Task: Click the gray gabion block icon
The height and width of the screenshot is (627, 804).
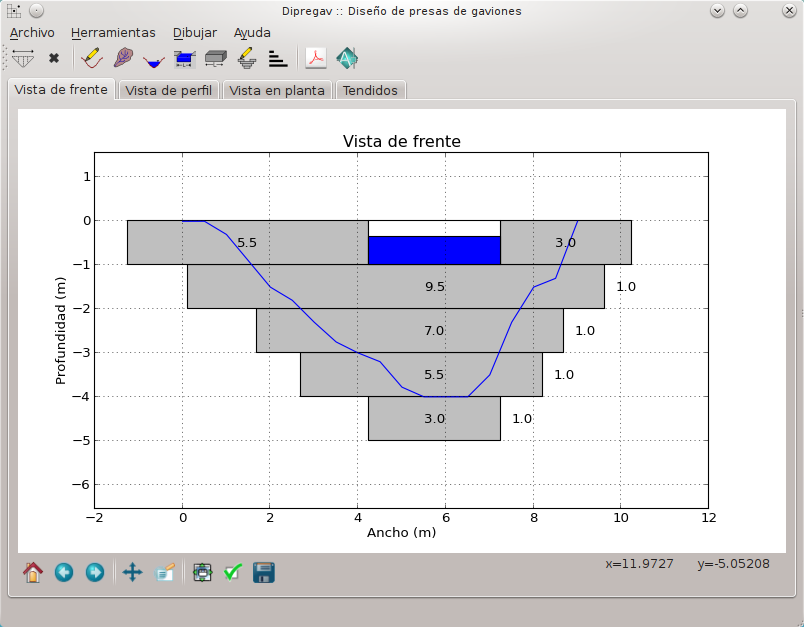Action: (216, 58)
